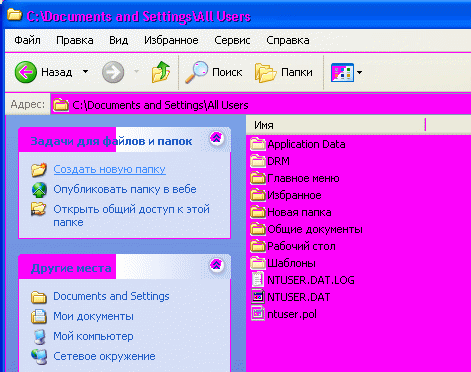Image resolution: width=471 pixels, height=372 pixels.
Task: Click the share folder task icon
Action: pyautogui.click(x=39, y=210)
